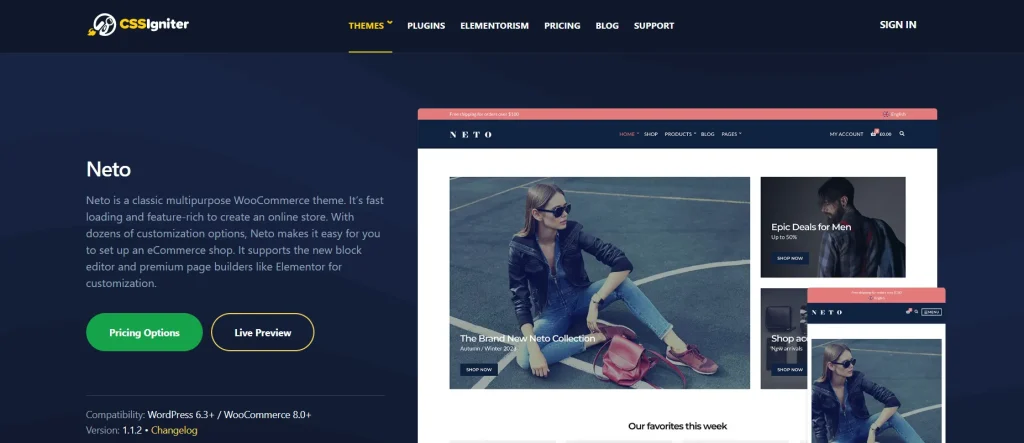This screenshot has width=1024, height=443.
Task: Click My Account in Neto preview
Action: coord(846,134)
